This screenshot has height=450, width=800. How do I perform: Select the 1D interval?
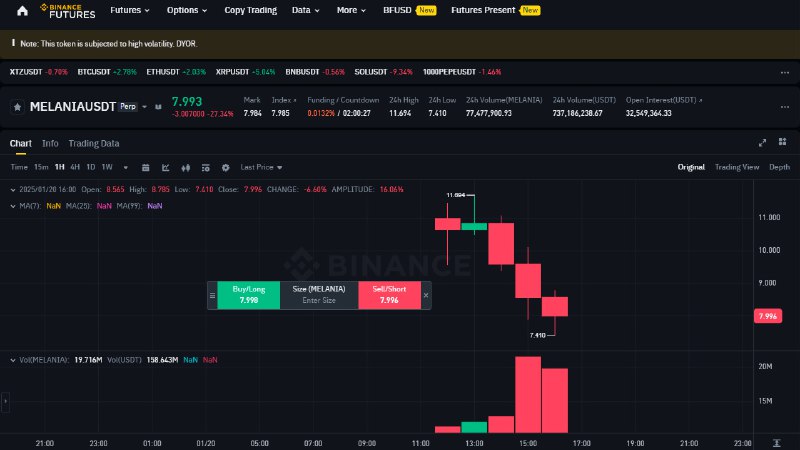click(91, 167)
